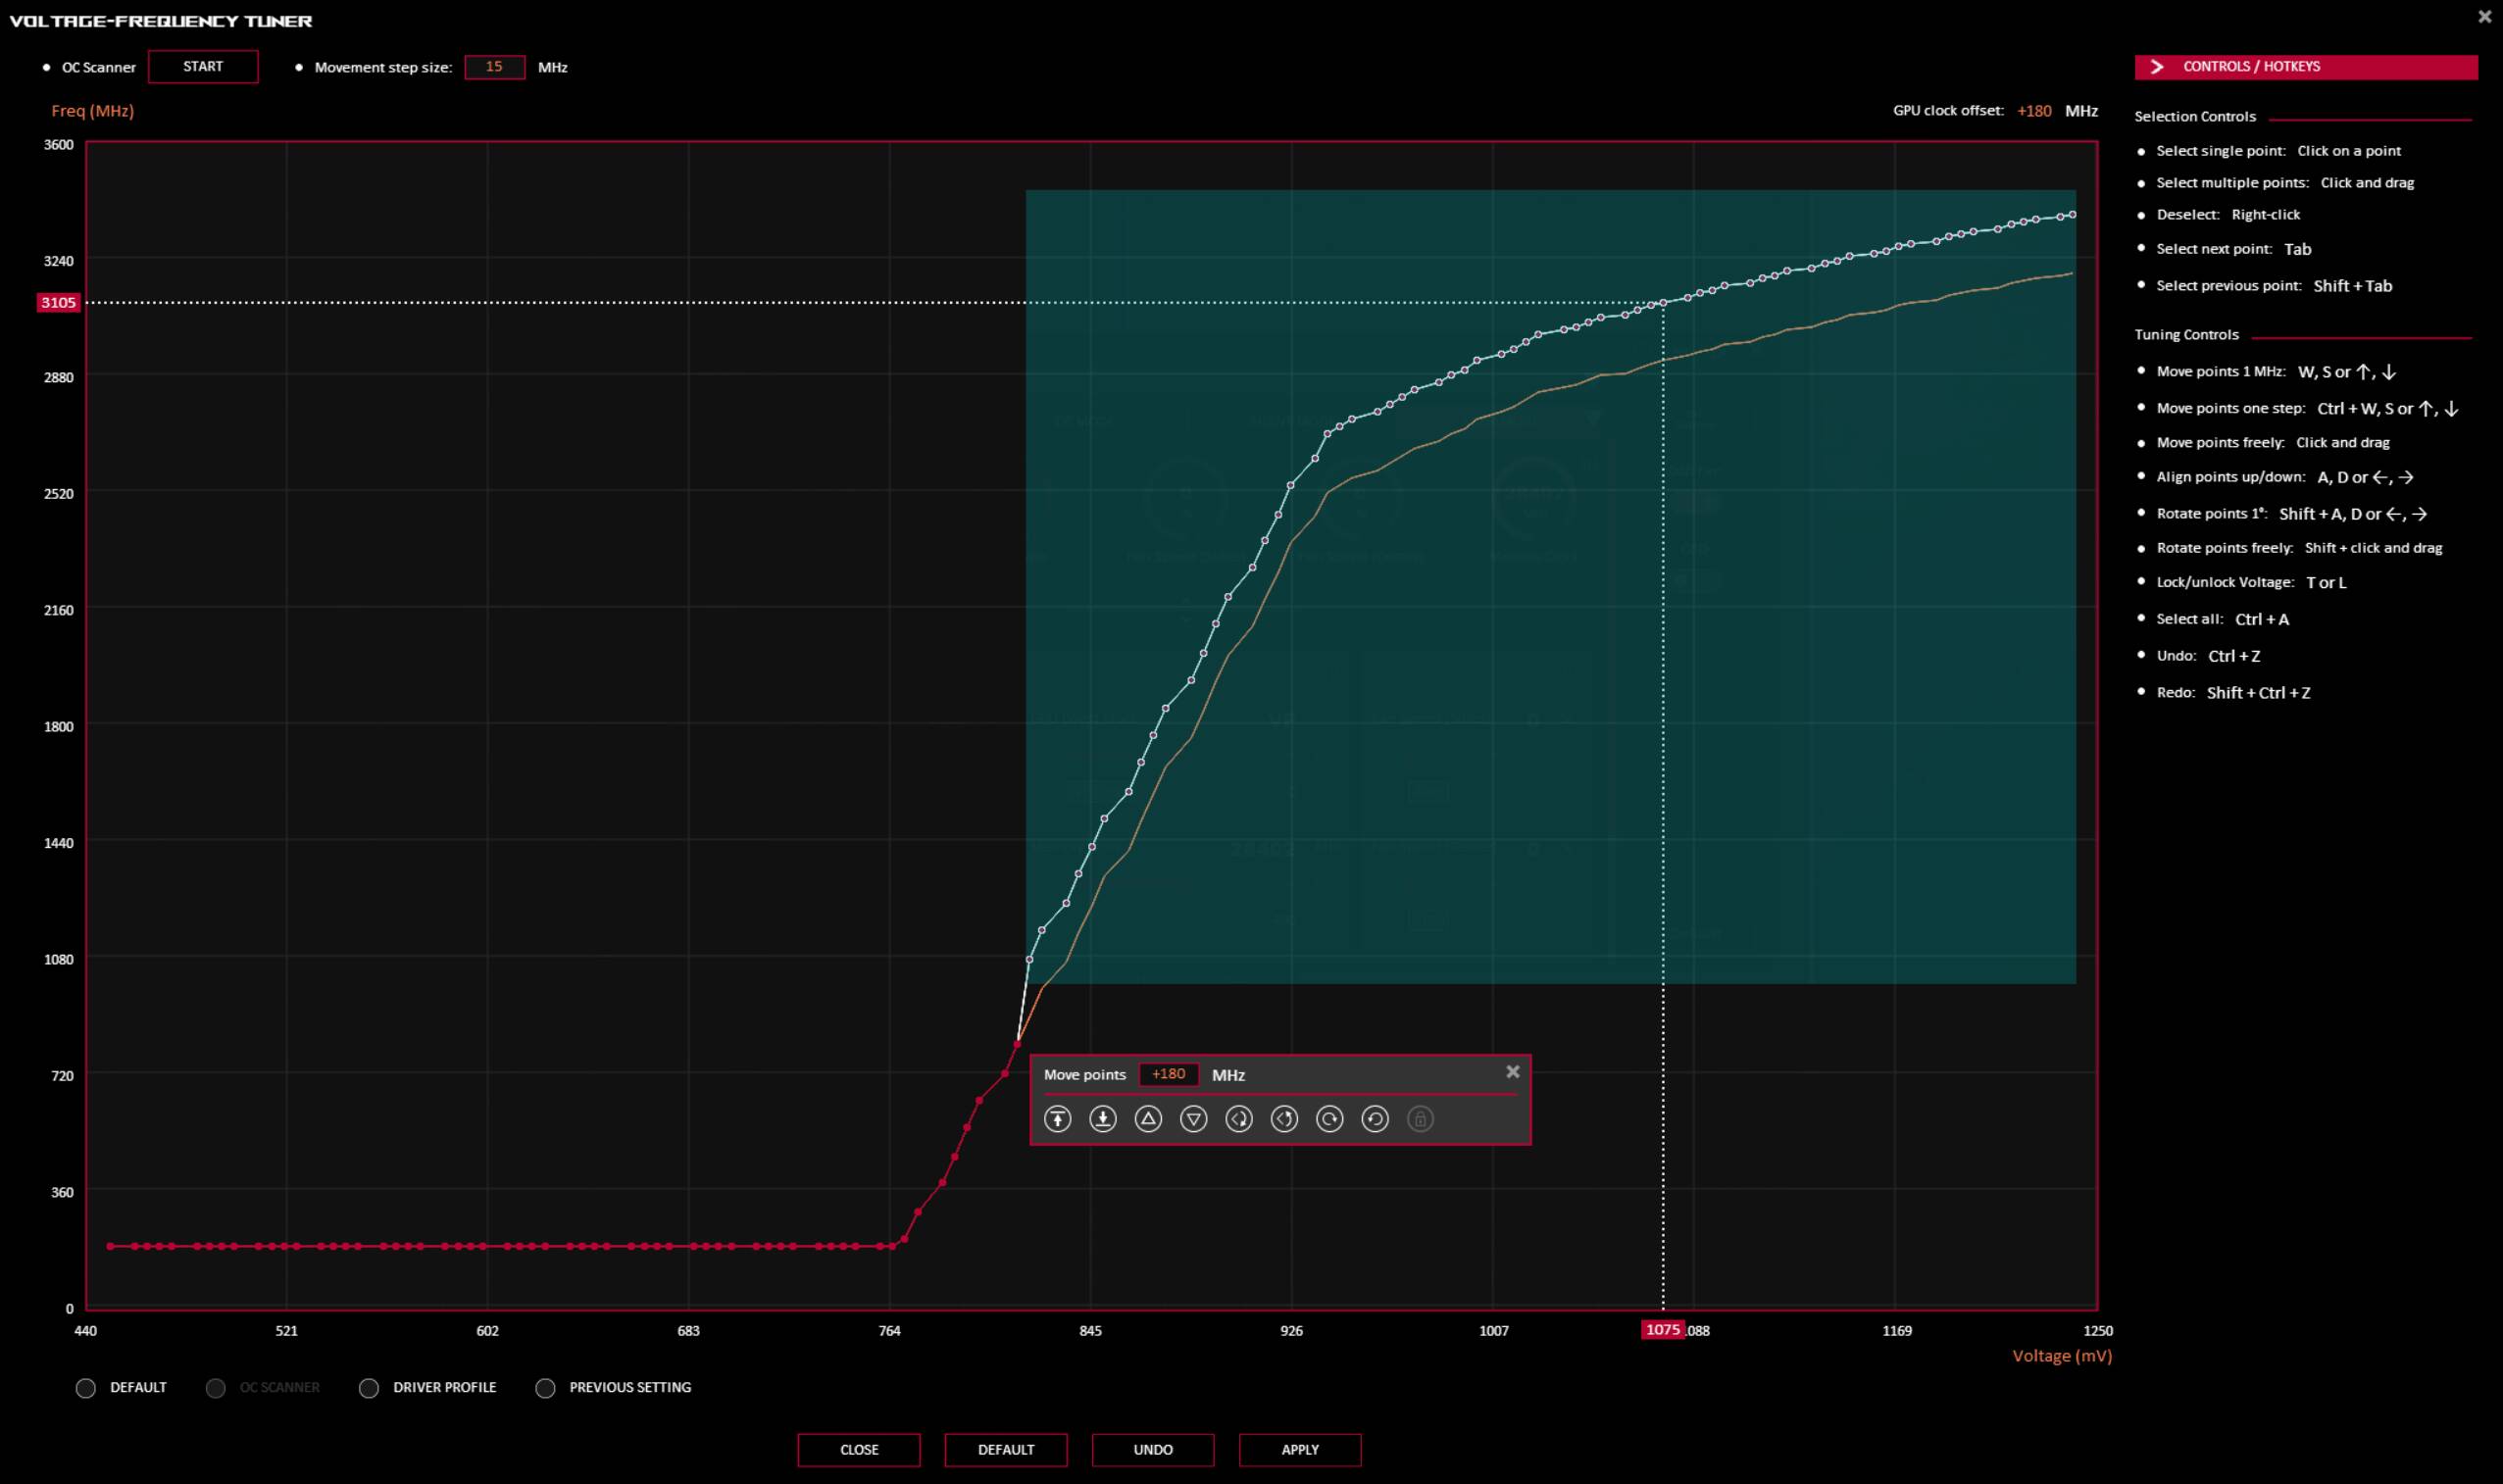Click the move-points-up-one-step icon (arrow to bar)
Image resolution: width=2503 pixels, height=1484 pixels.
[x=1057, y=1119]
